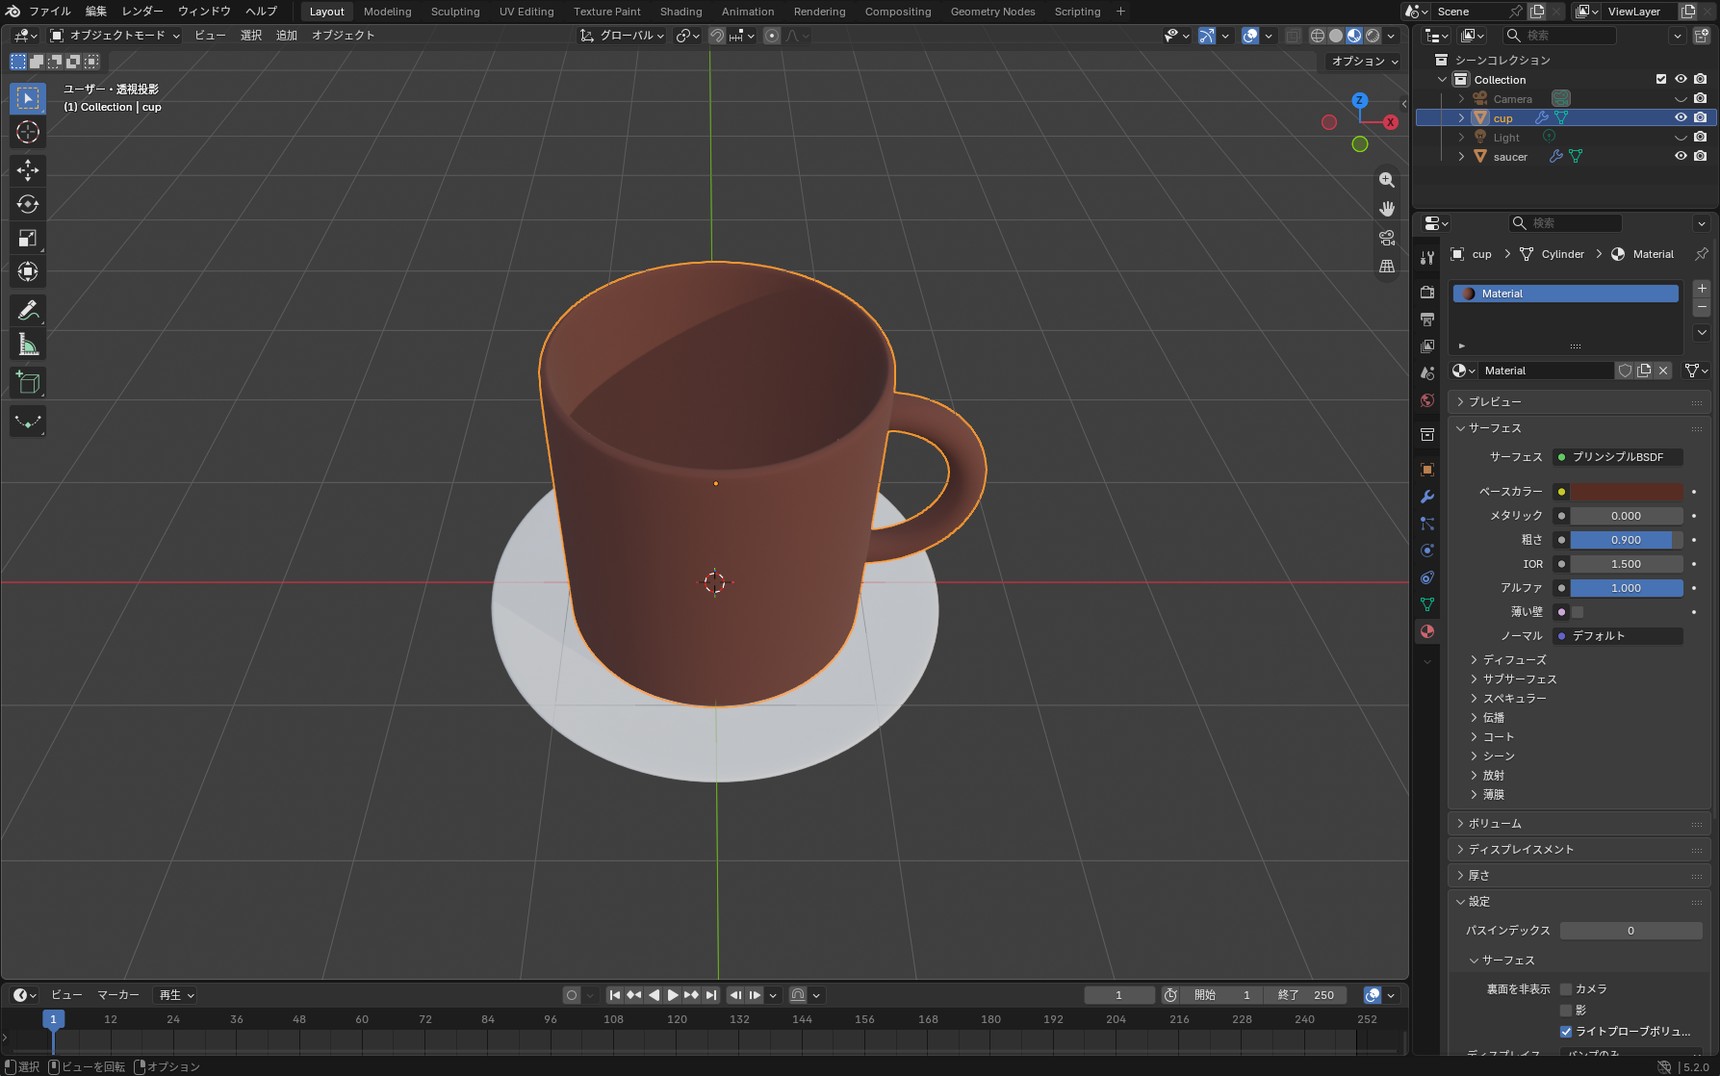Hide the cup object in outliner
Screen dimensions: 1720x1076
coord(1680,117)
